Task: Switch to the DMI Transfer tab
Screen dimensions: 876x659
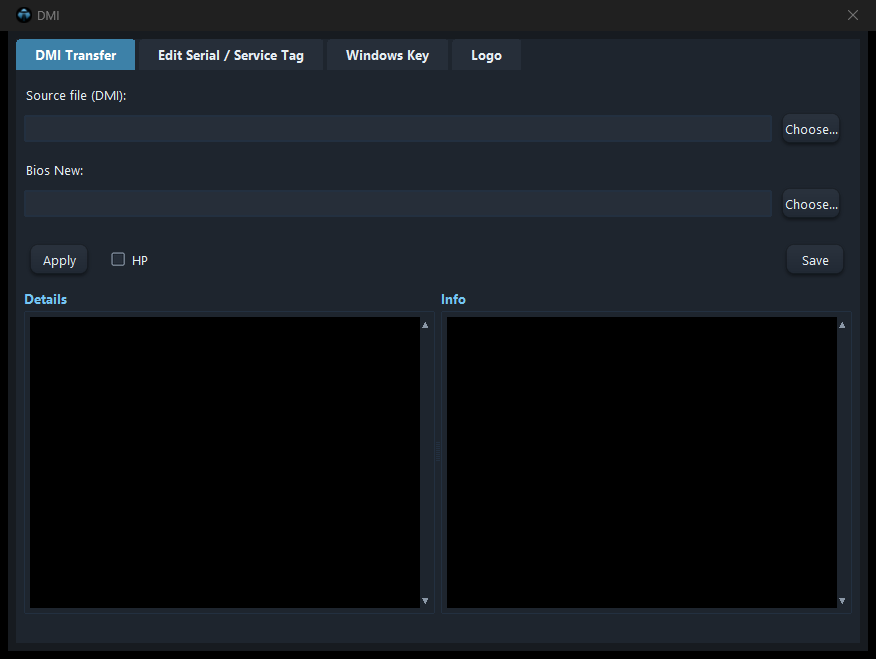Action: [x=75, y=55]
